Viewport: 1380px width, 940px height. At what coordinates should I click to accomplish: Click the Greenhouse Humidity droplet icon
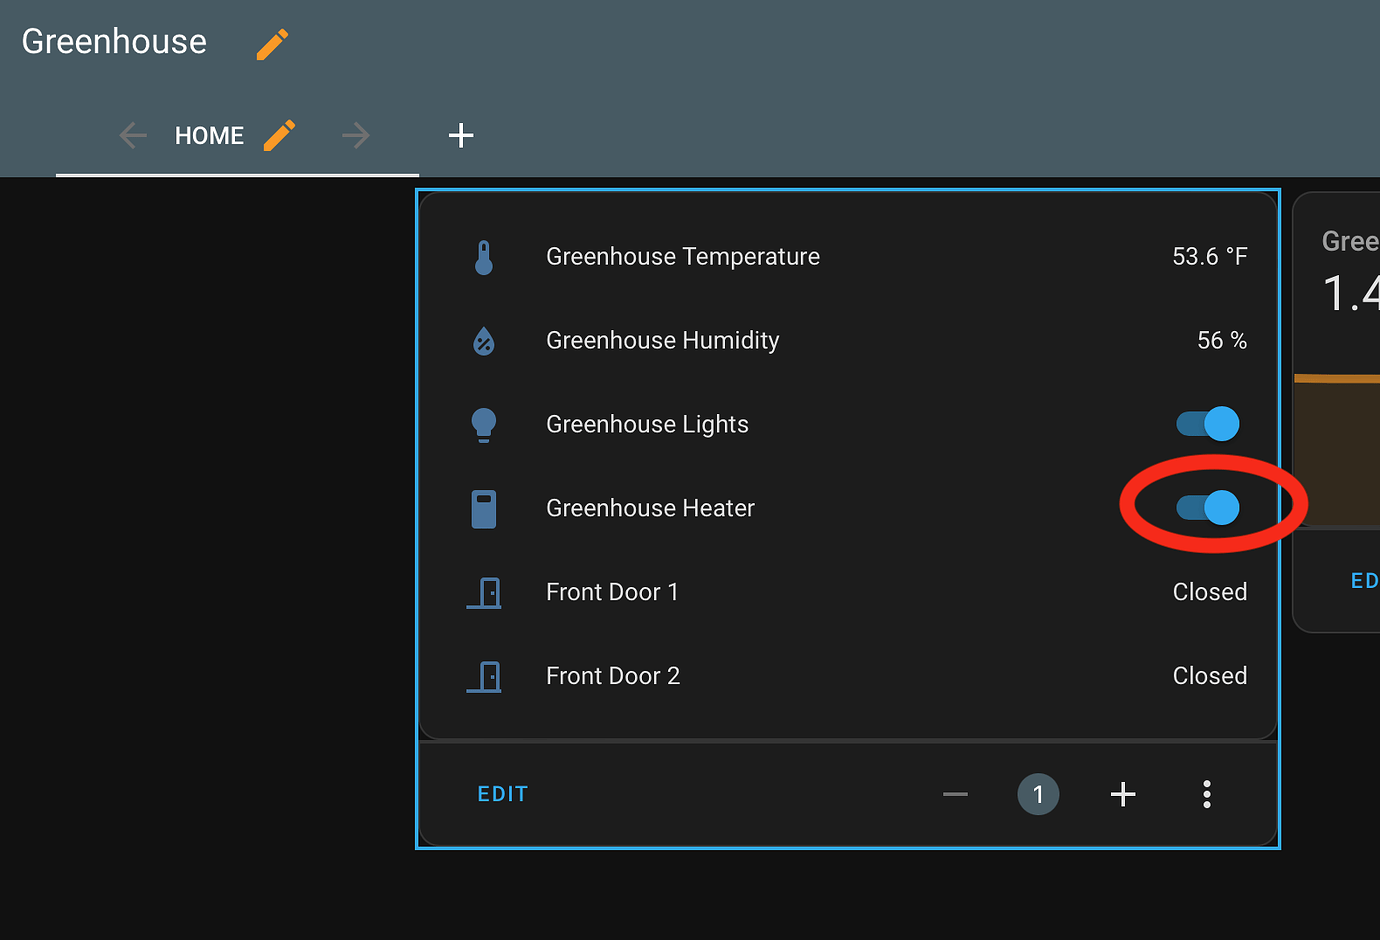click(484, 341)
